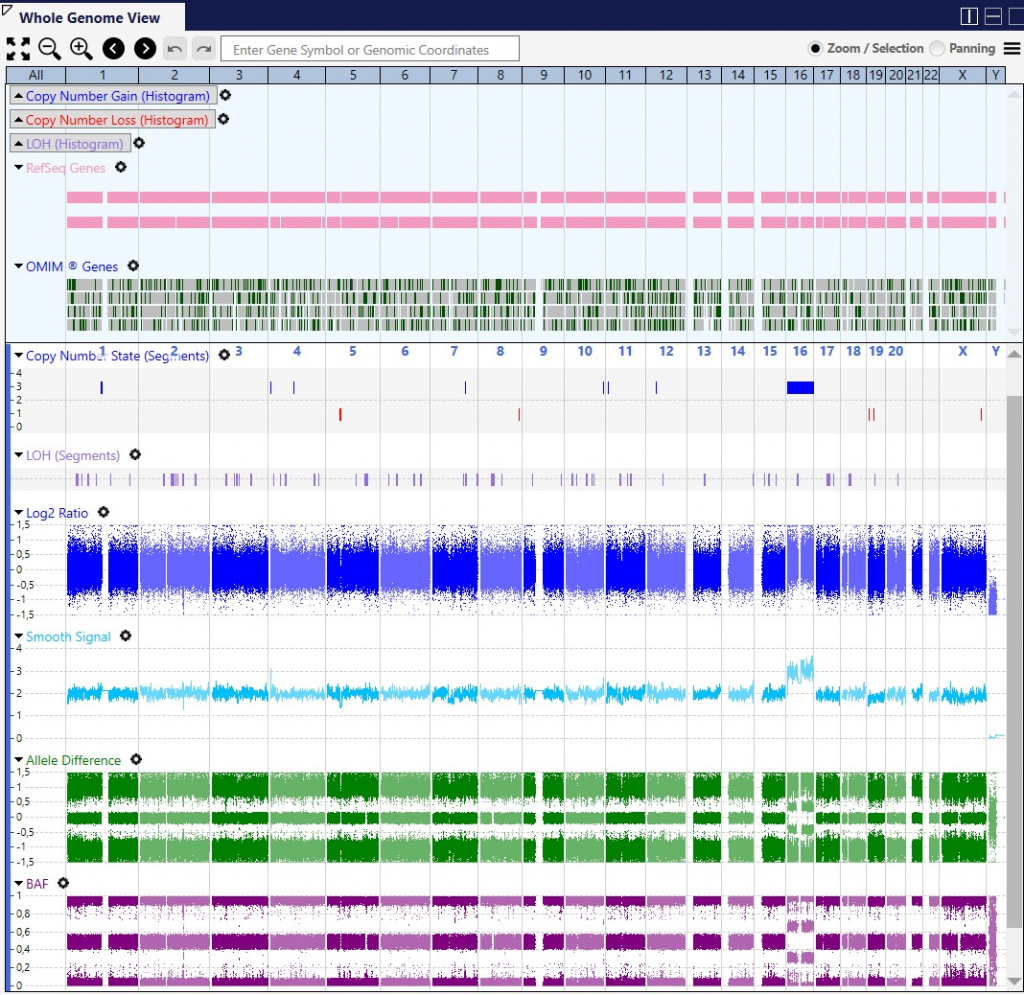Select chromosome X in the header

coord(962,75)
